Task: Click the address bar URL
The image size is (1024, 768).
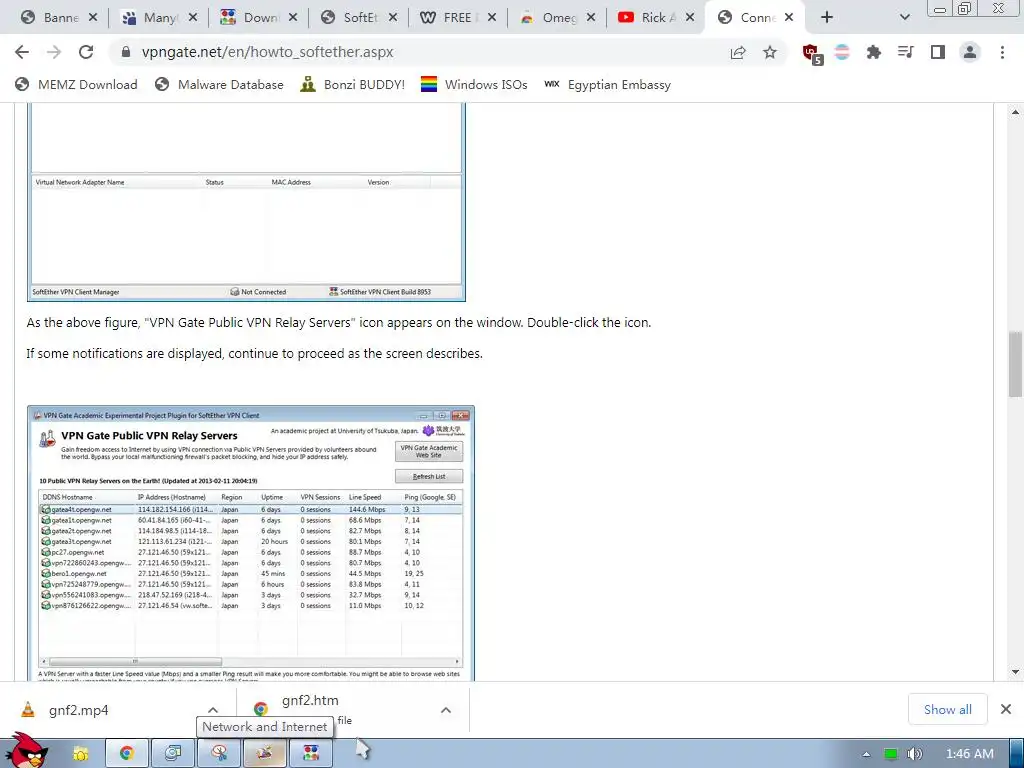Action: 267,52
